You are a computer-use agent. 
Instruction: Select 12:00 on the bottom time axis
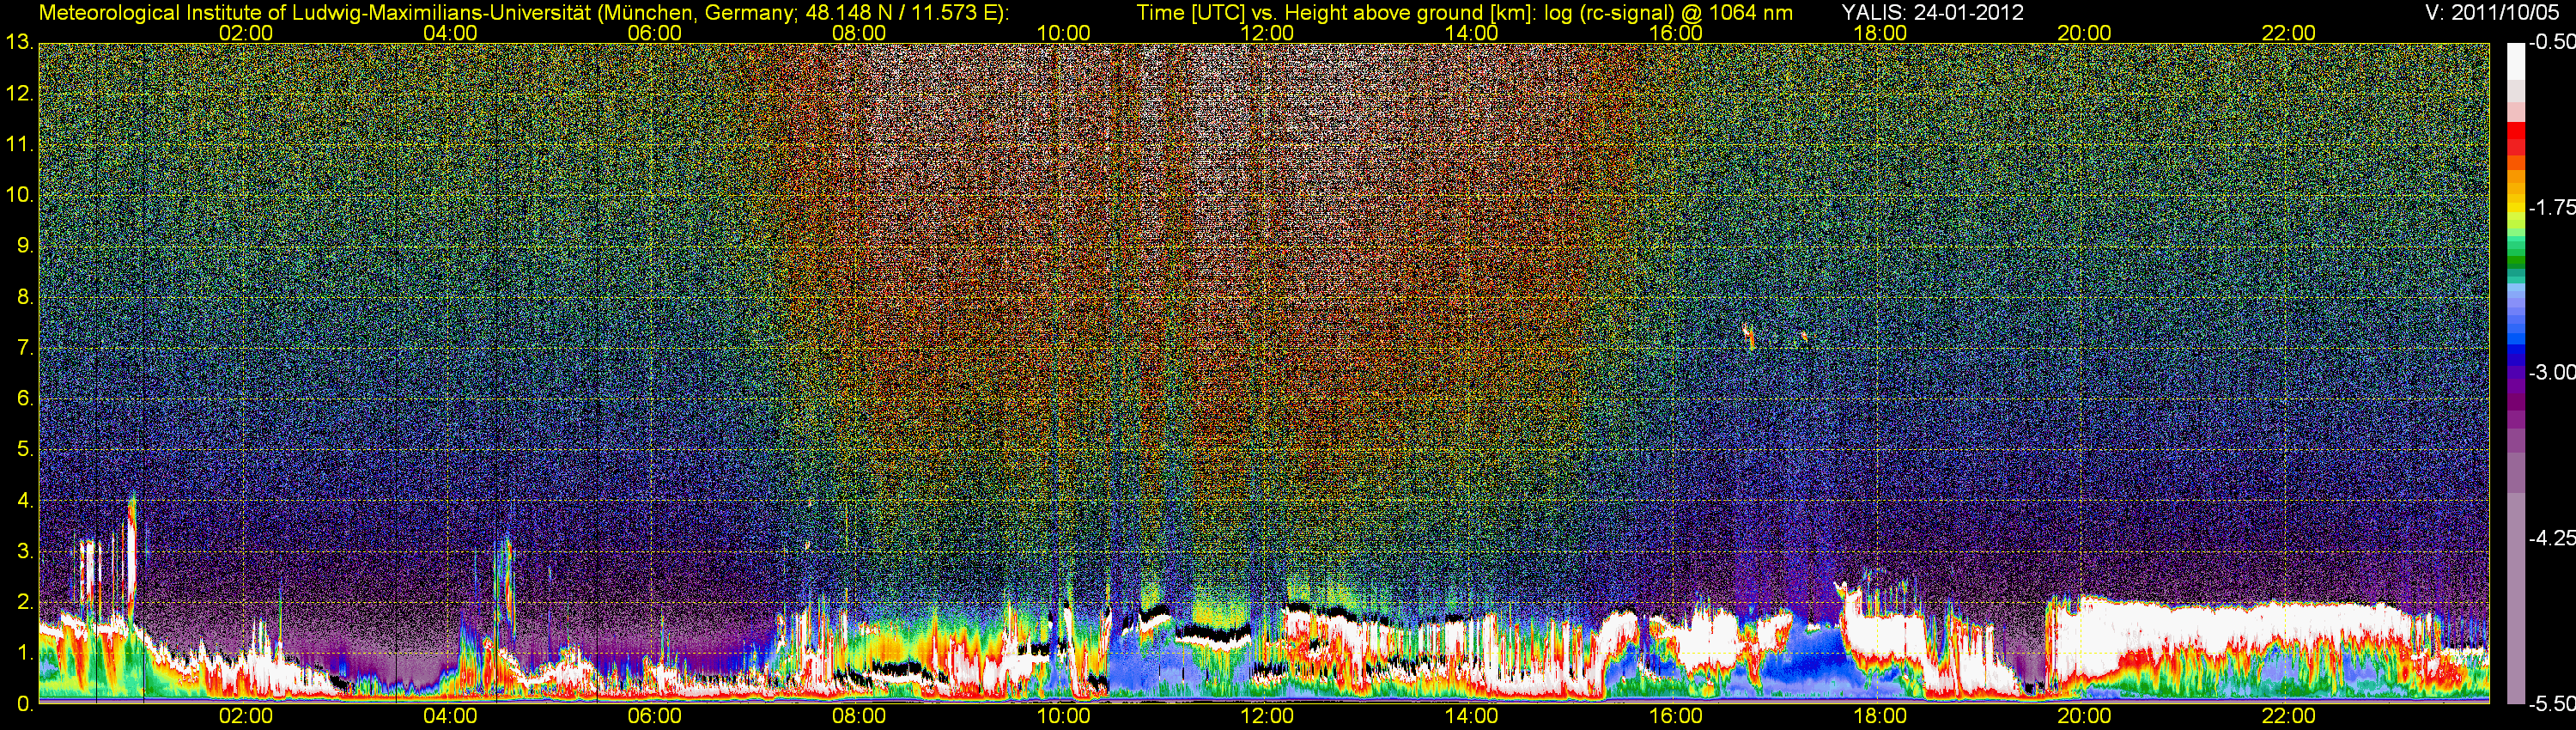(x=1267, y=717)
